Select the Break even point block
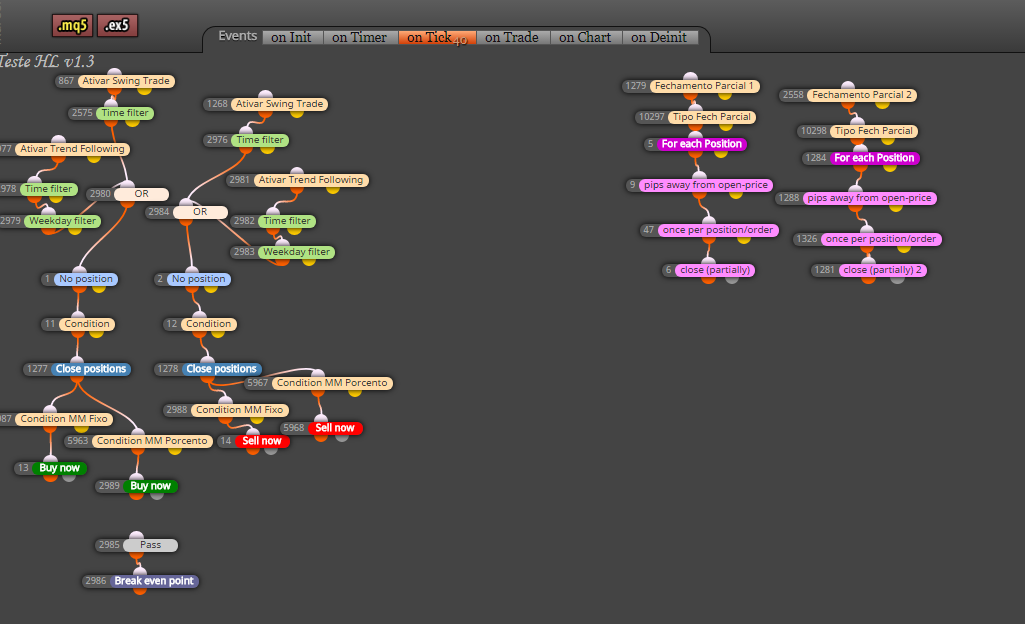Viewport: 1025px width, 624px height. (x=154, y=581)
